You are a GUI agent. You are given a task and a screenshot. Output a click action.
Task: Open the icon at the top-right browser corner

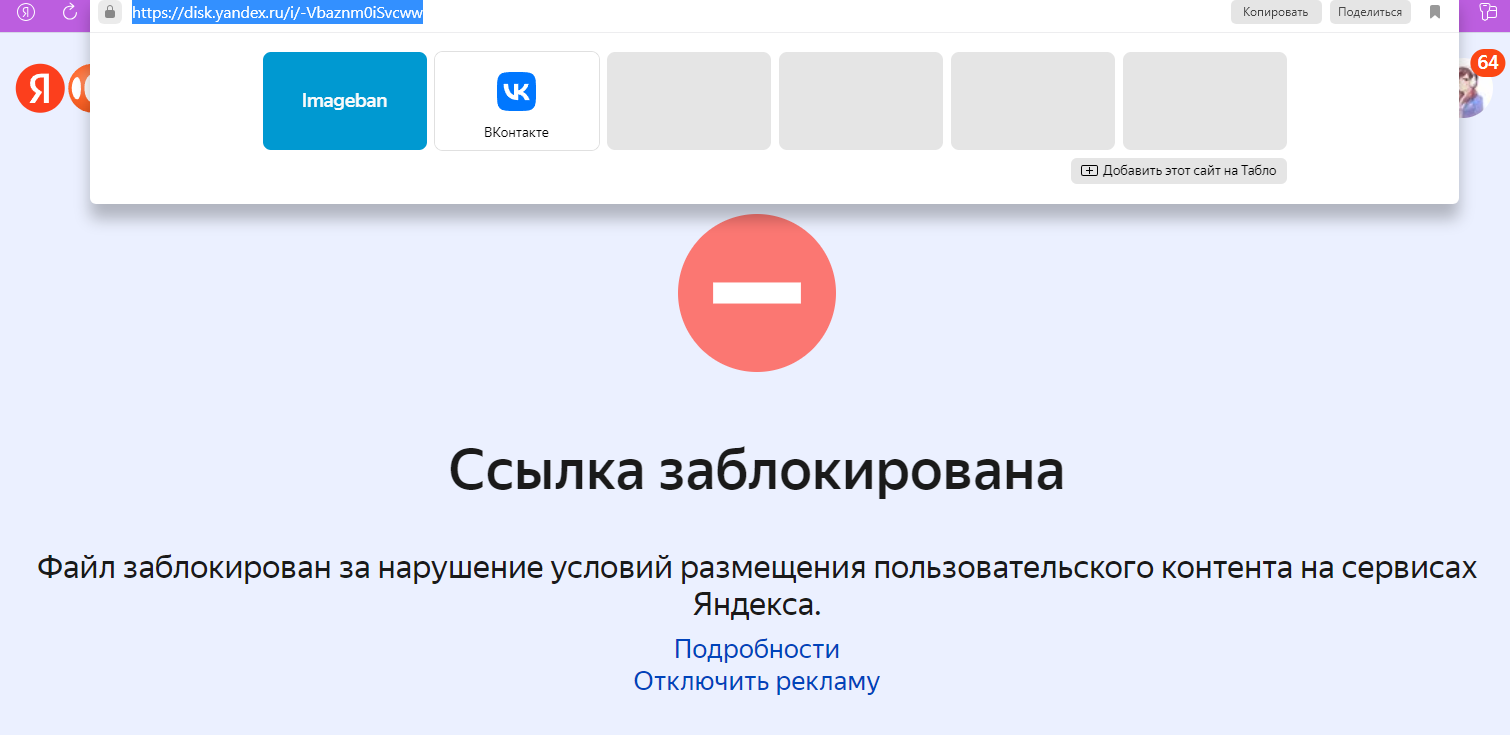pos(1490,12)
